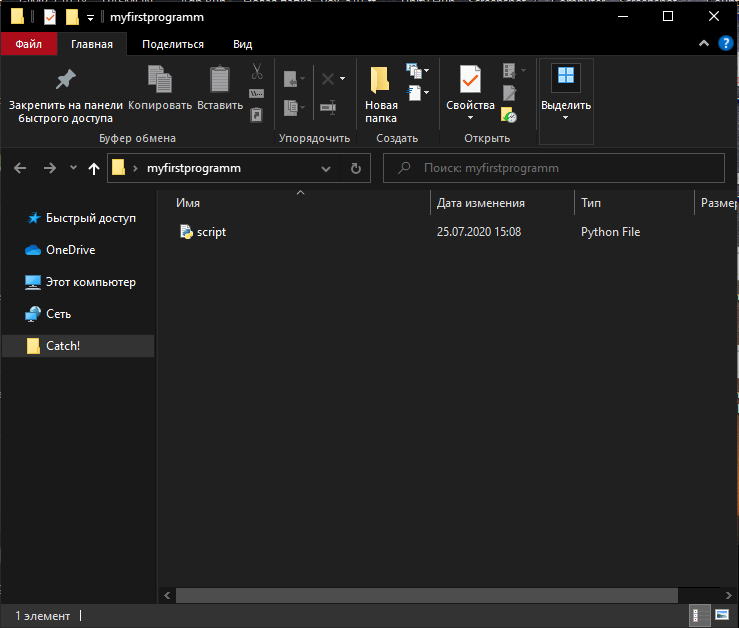This screenshot has height=628, width=739.
Task: Click the date 25.07.2020 15:08 cell
Action: coord(479,232)
